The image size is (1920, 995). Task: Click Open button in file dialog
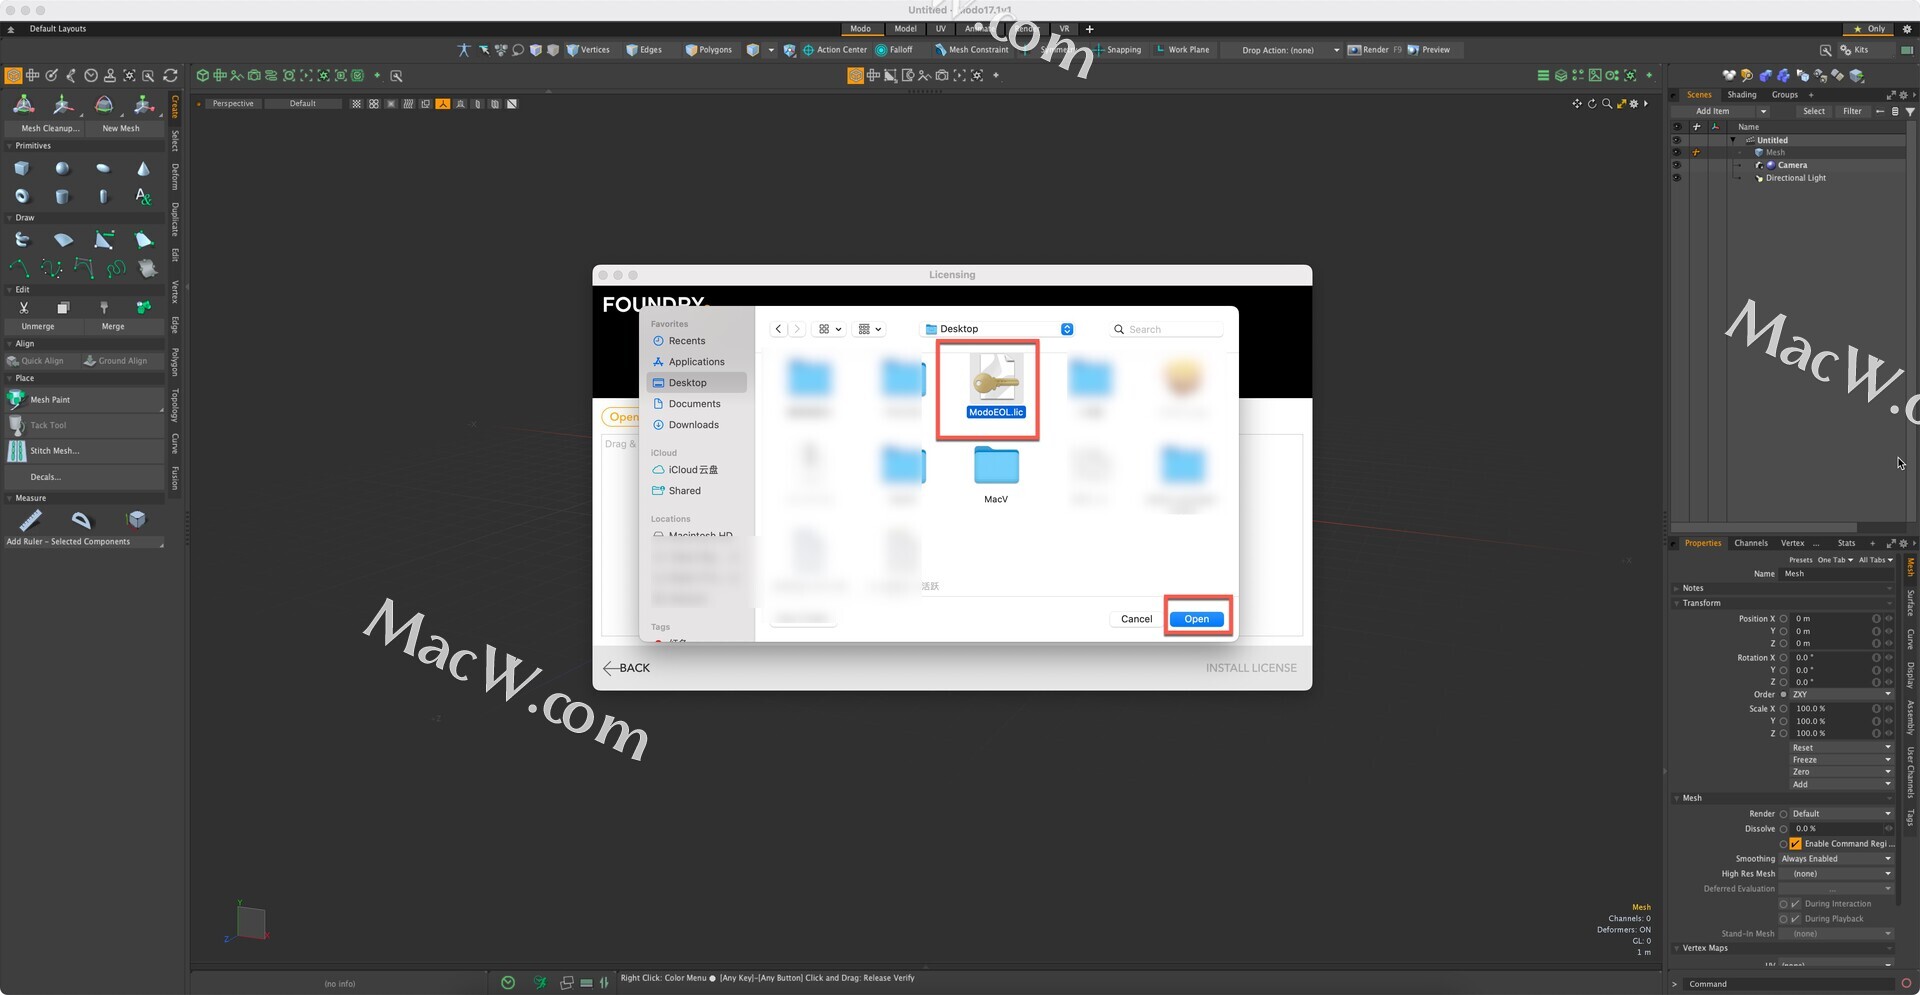pyautogui.click(x=1197, y=619)
